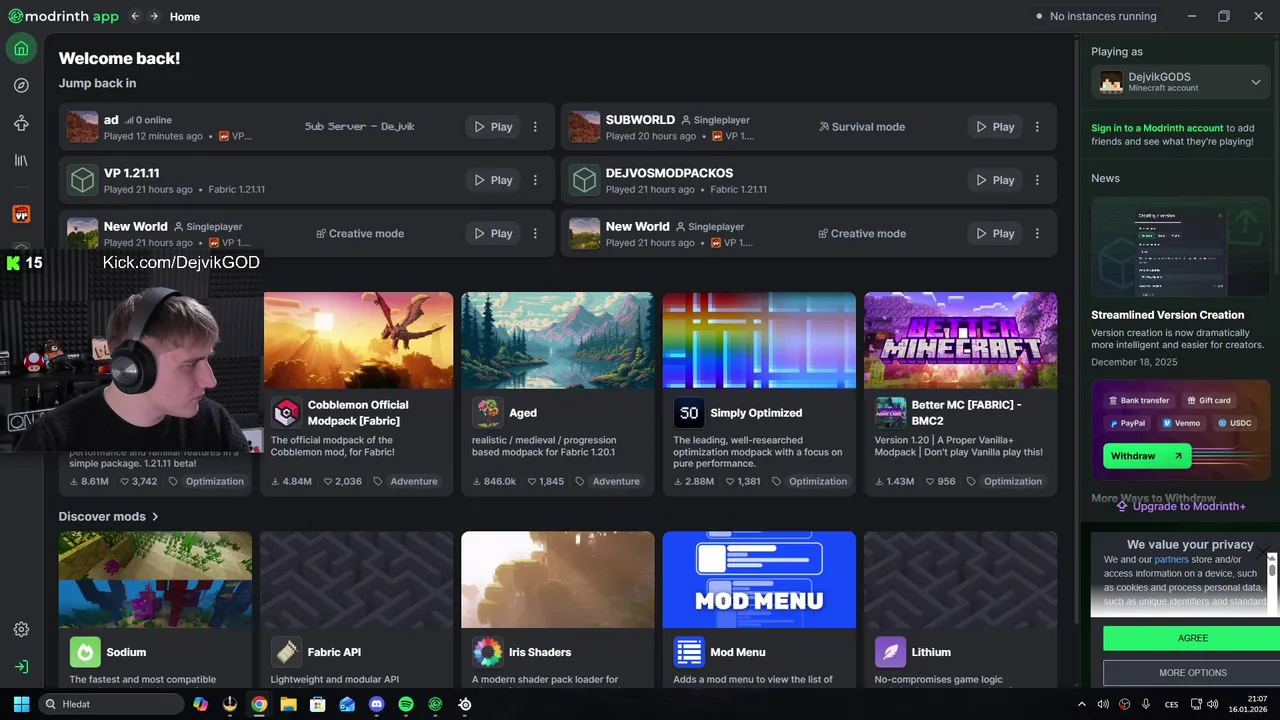
Task: Open the Streamlined Version Creation news image
Action: pyautogui.click(x=1180, y=248)
